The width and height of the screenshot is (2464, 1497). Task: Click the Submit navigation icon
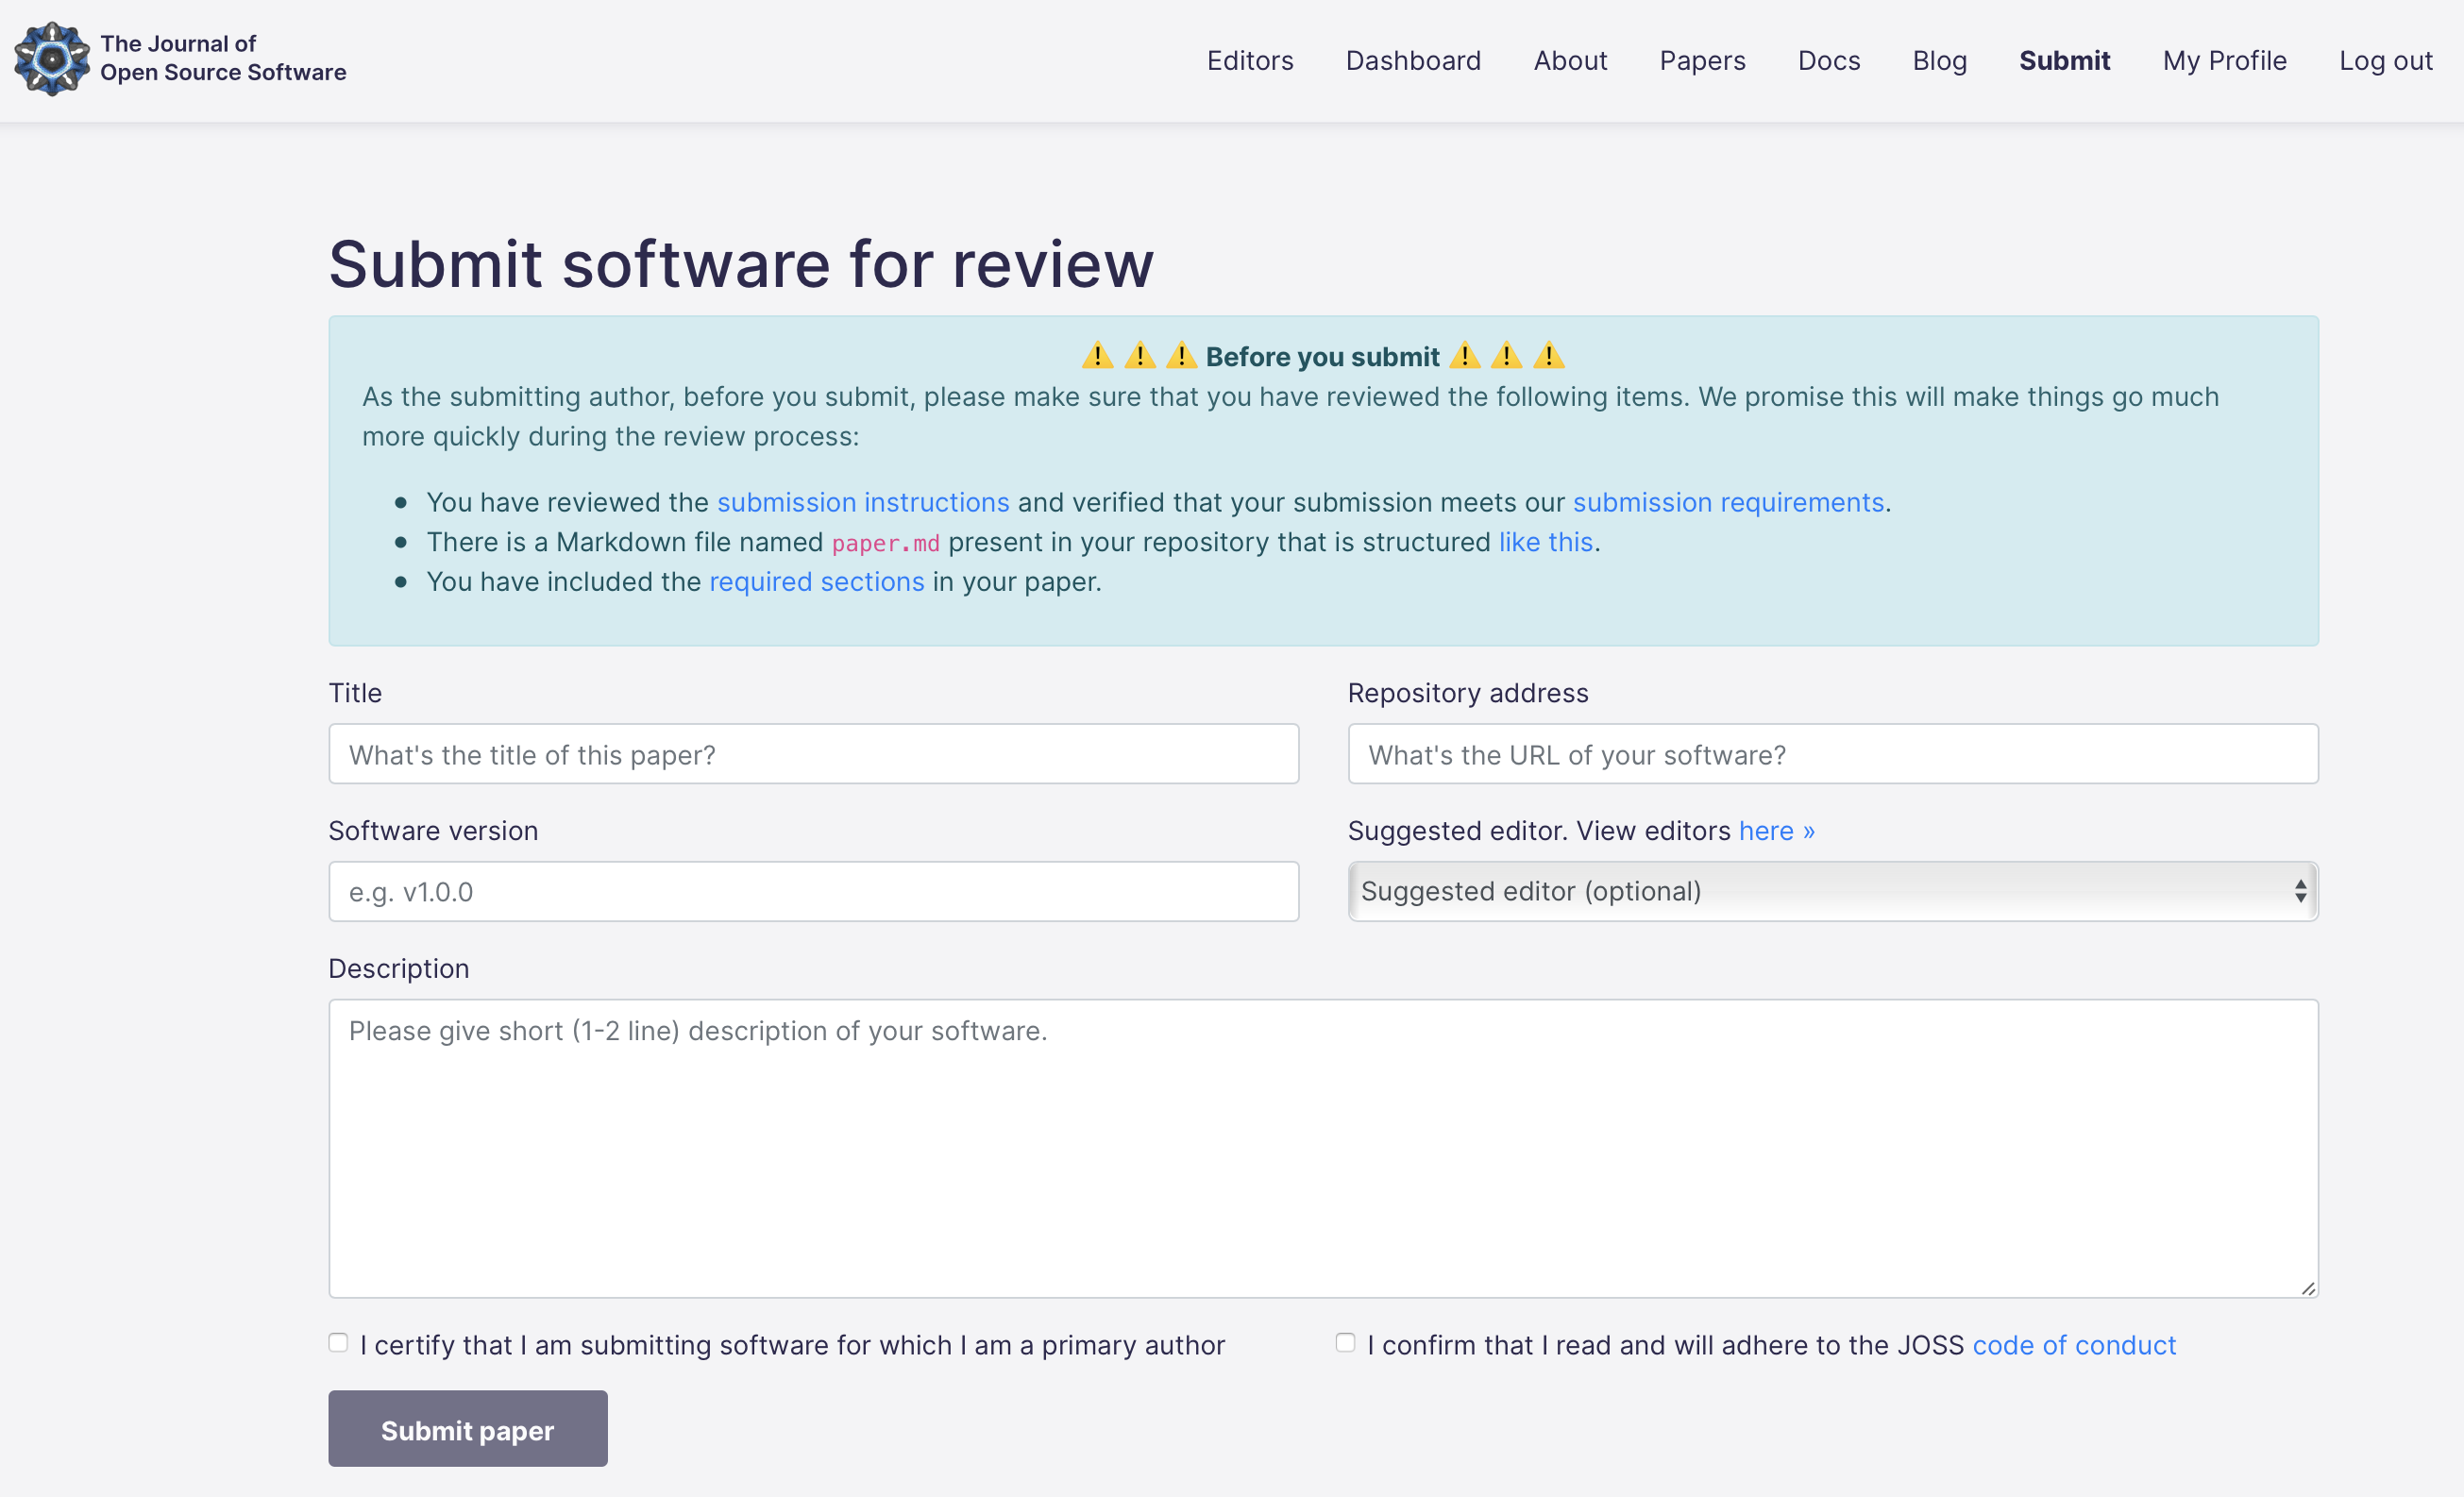2063,59
